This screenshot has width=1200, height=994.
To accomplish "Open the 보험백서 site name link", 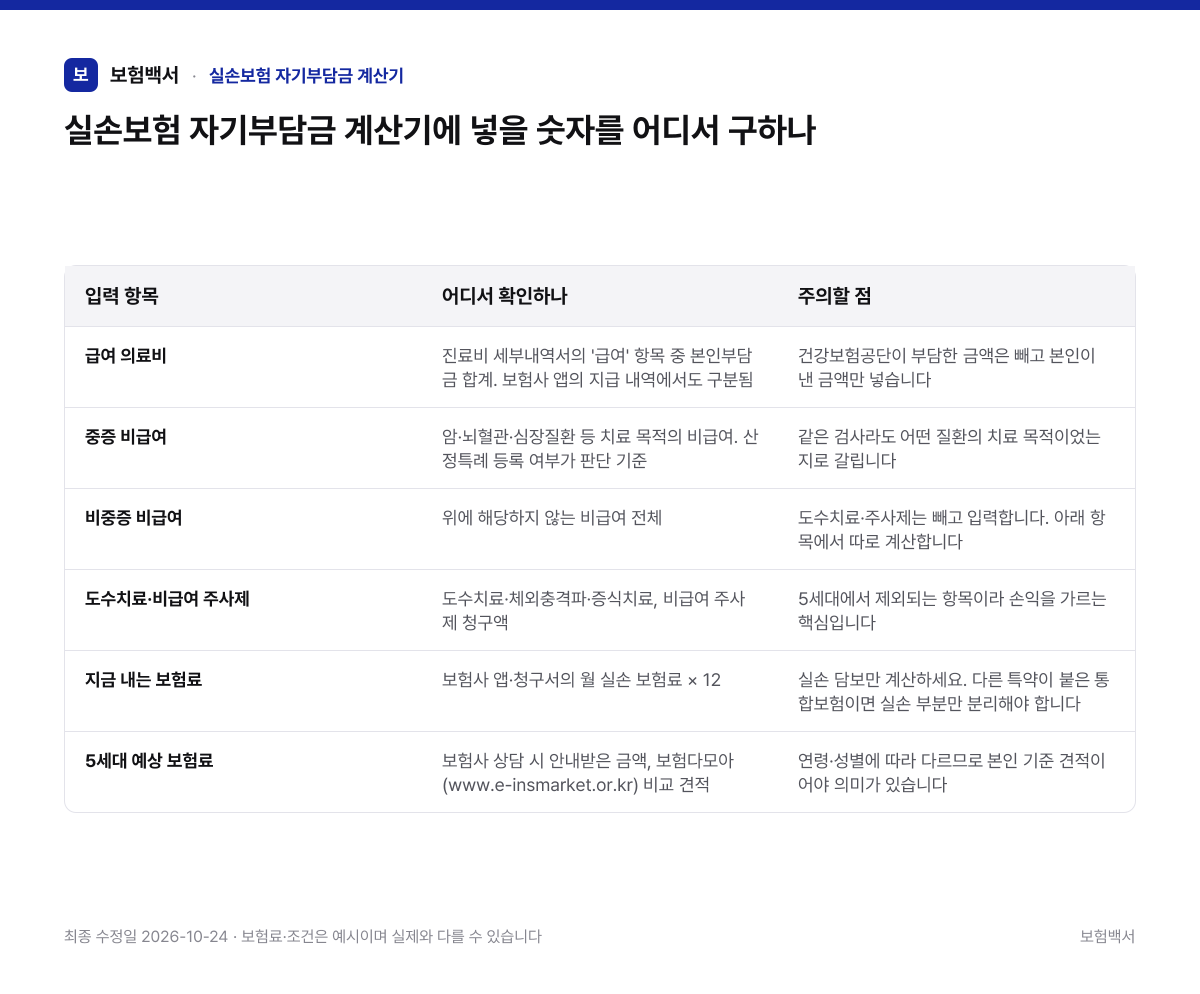I will click(x=144, y=75).
